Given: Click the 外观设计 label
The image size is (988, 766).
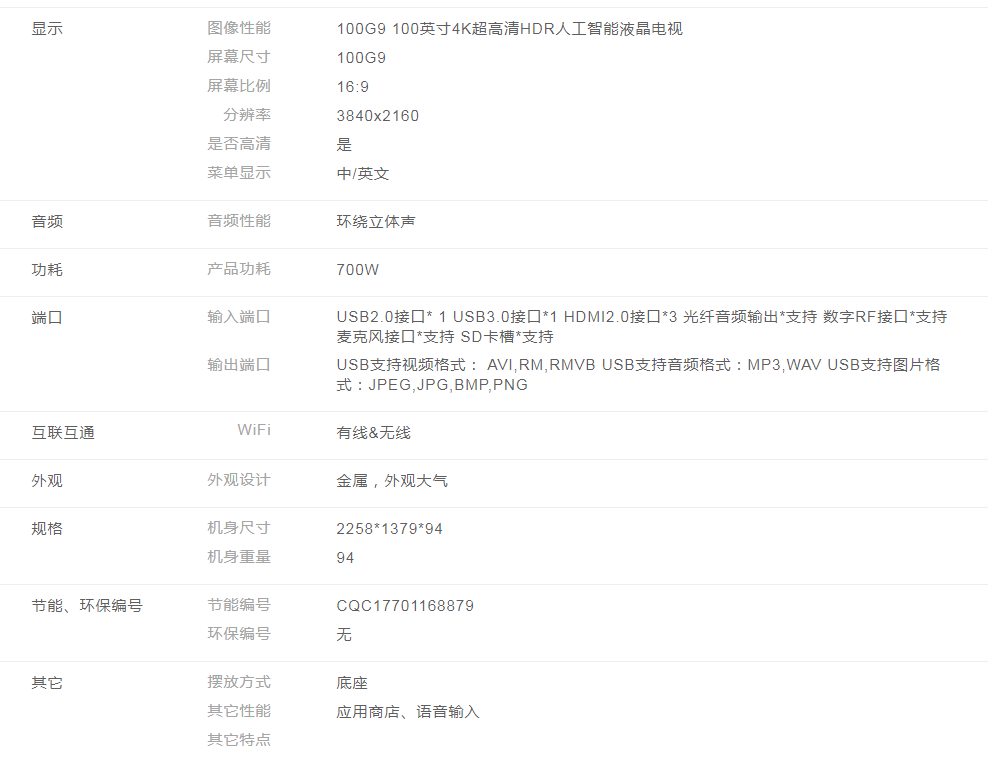Looking at the screenshot, I should (239, 480).
